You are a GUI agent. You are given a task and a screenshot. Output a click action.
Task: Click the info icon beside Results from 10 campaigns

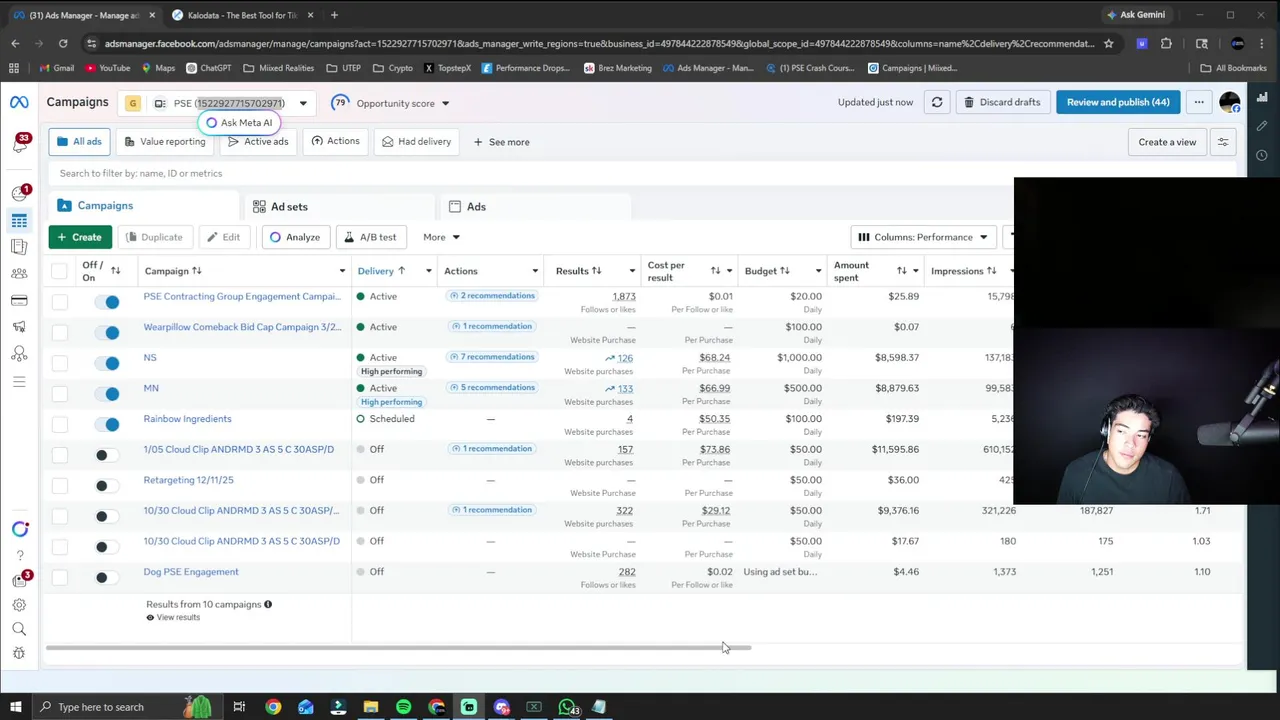(x=268, y=604)
